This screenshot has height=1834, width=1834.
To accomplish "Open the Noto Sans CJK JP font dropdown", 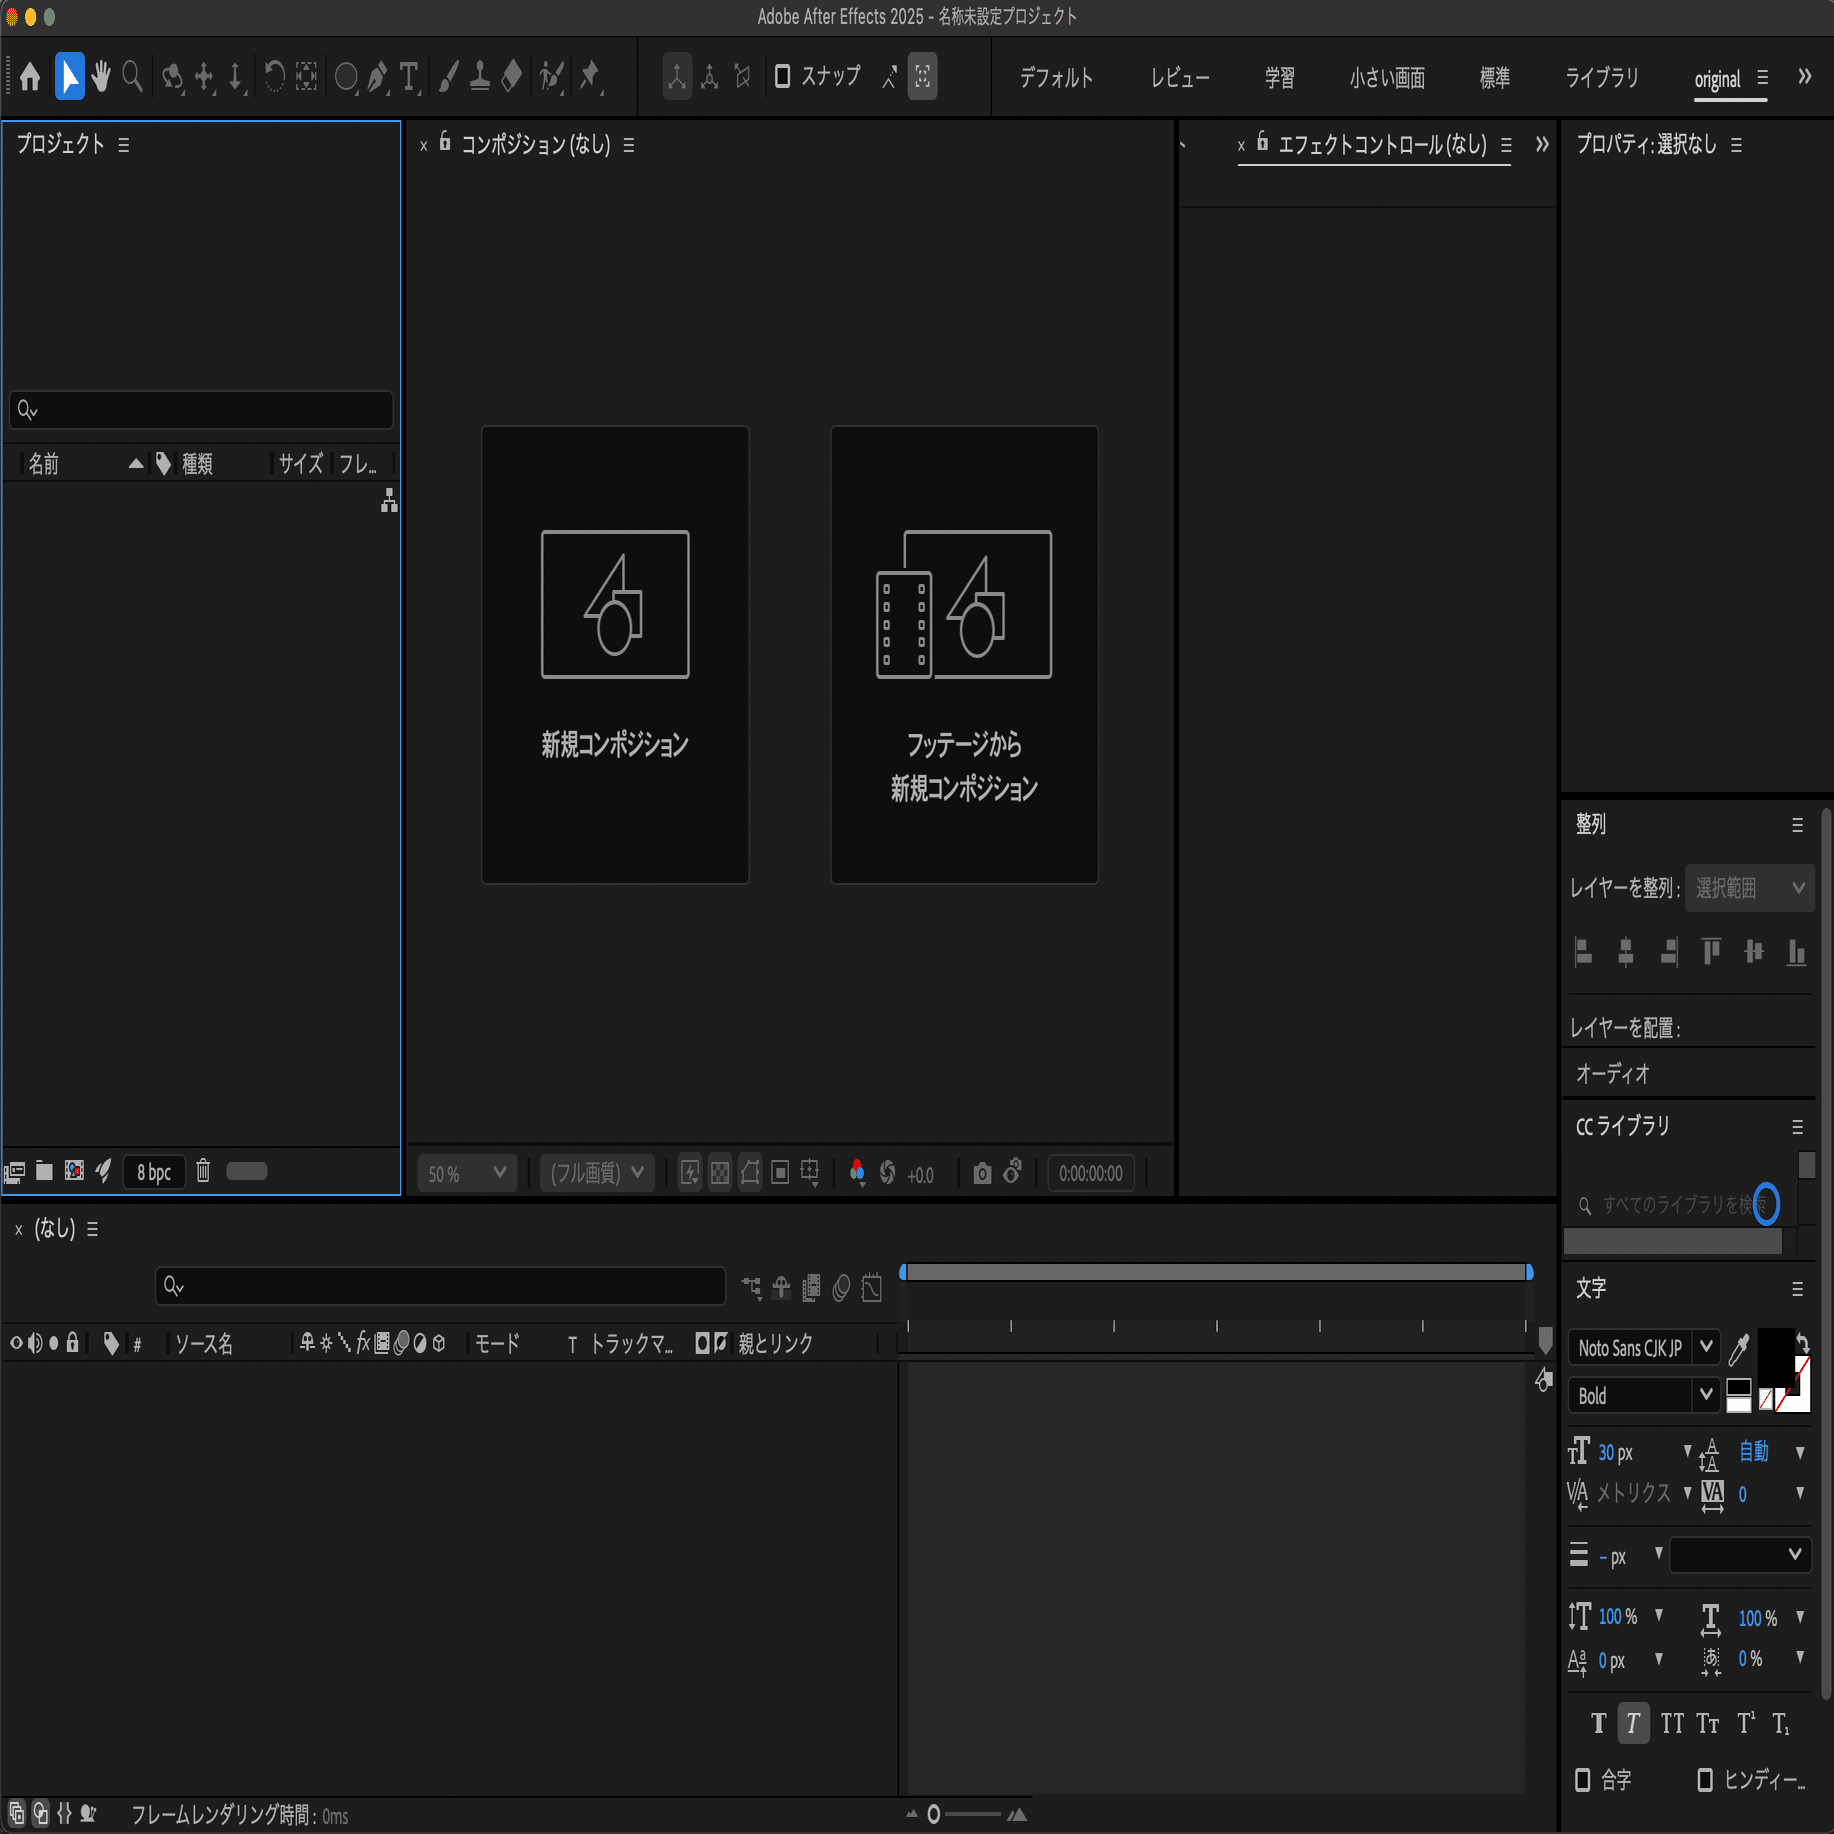I will [1643, 1347].
